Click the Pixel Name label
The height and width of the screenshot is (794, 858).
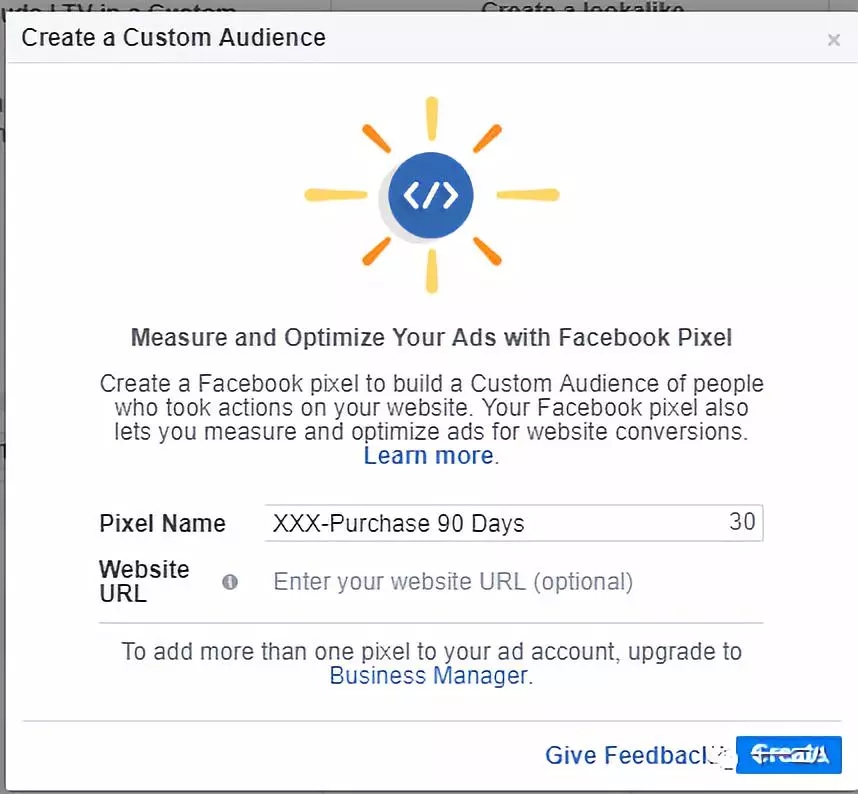pyautogui.click(x=161, y=523)
